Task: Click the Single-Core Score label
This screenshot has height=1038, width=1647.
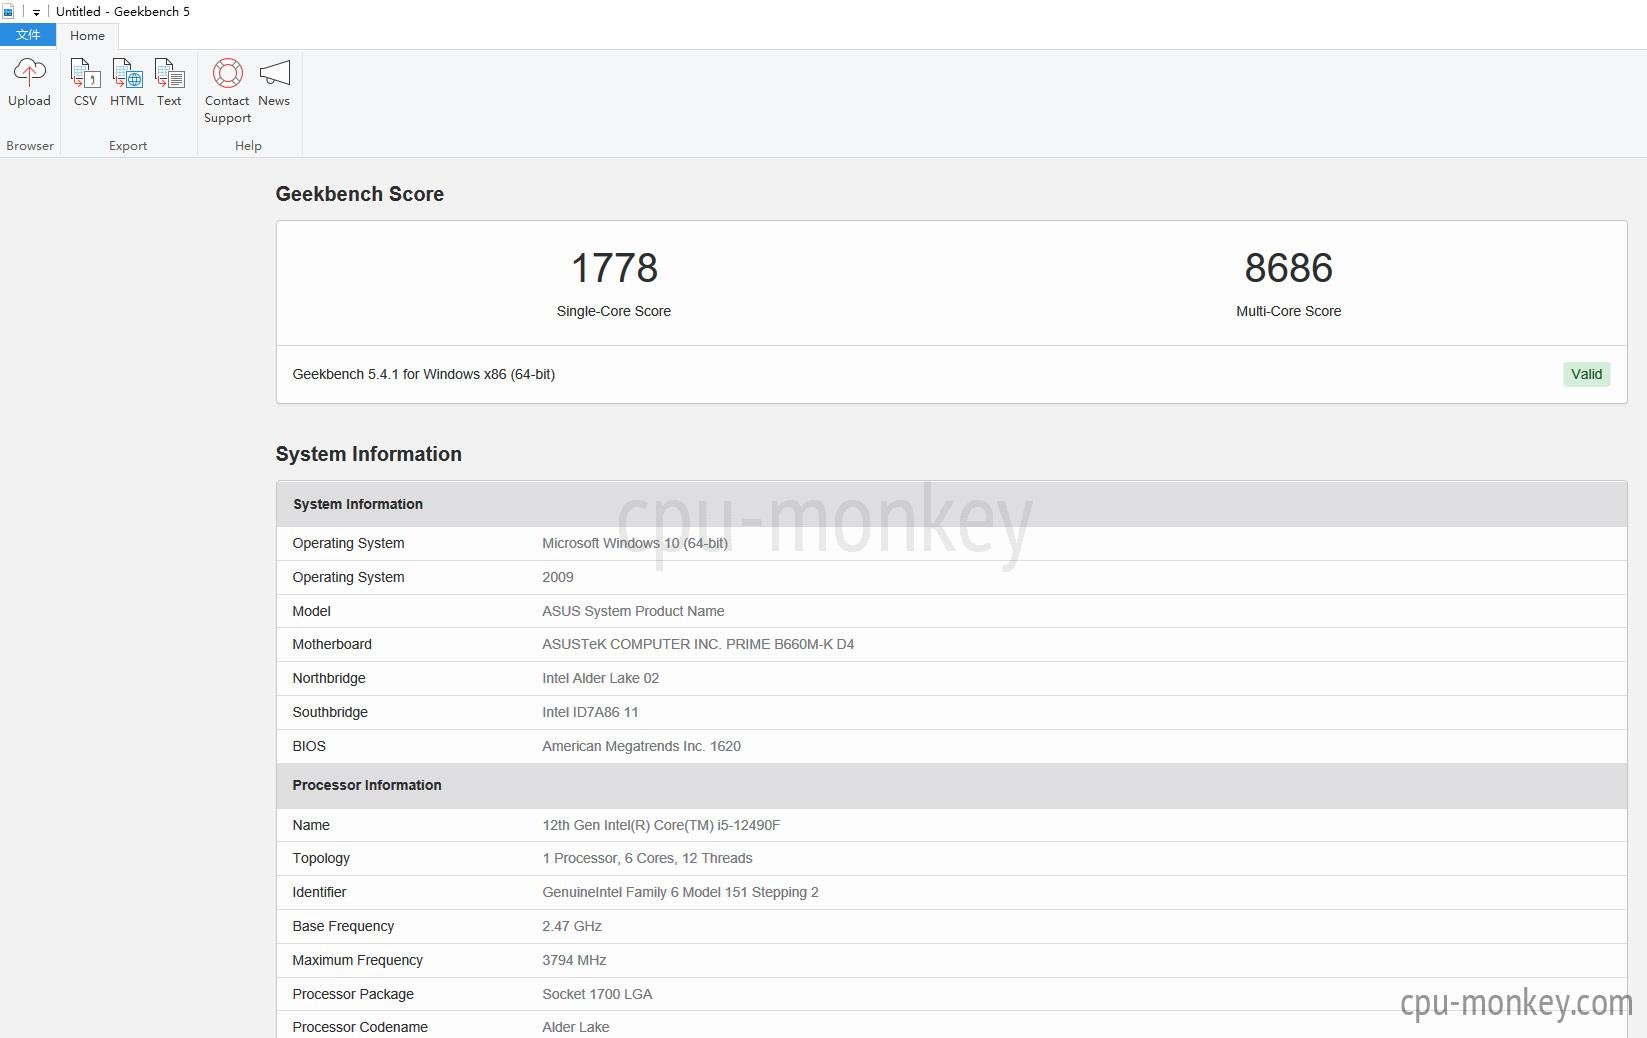Action: 614,311
